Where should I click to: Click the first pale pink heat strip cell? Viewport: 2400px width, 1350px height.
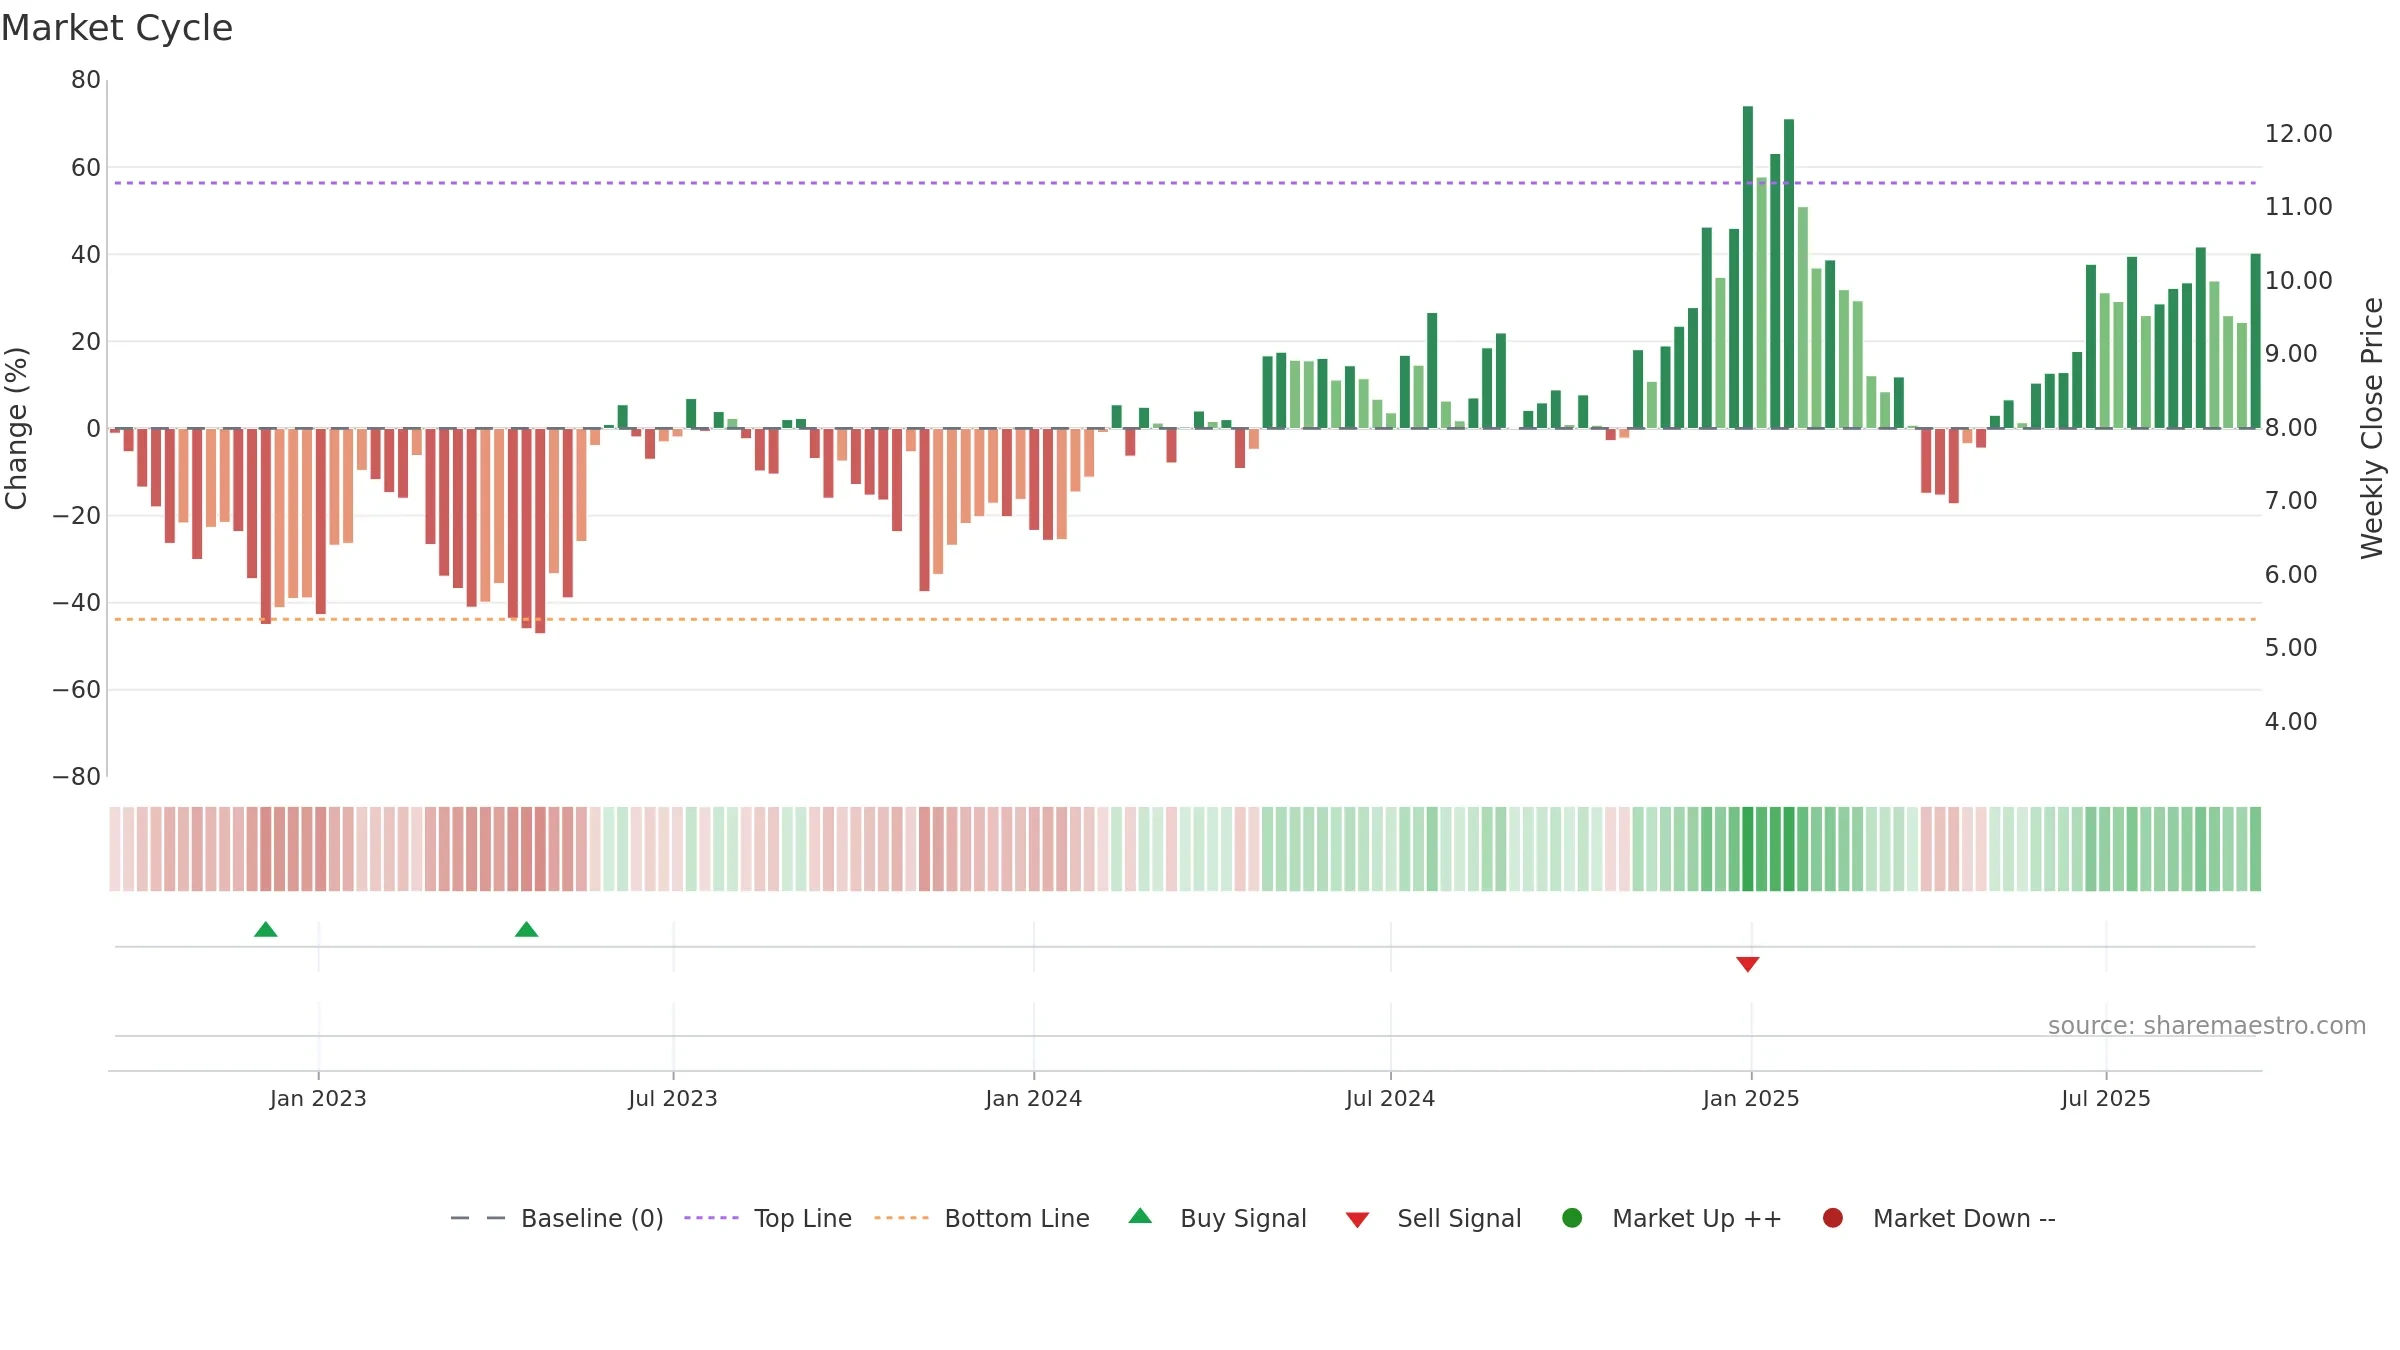click(x=115, y=849)
